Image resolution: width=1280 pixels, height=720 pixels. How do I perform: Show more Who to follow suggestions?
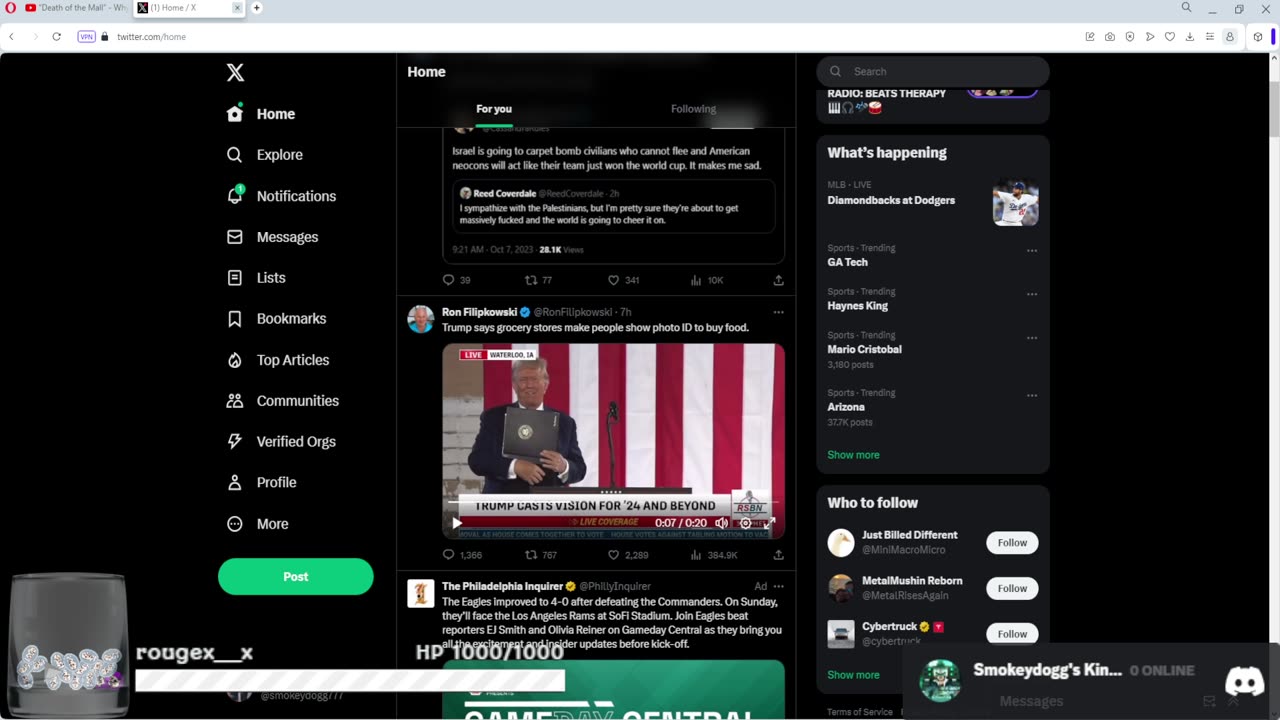coord(853,675)
